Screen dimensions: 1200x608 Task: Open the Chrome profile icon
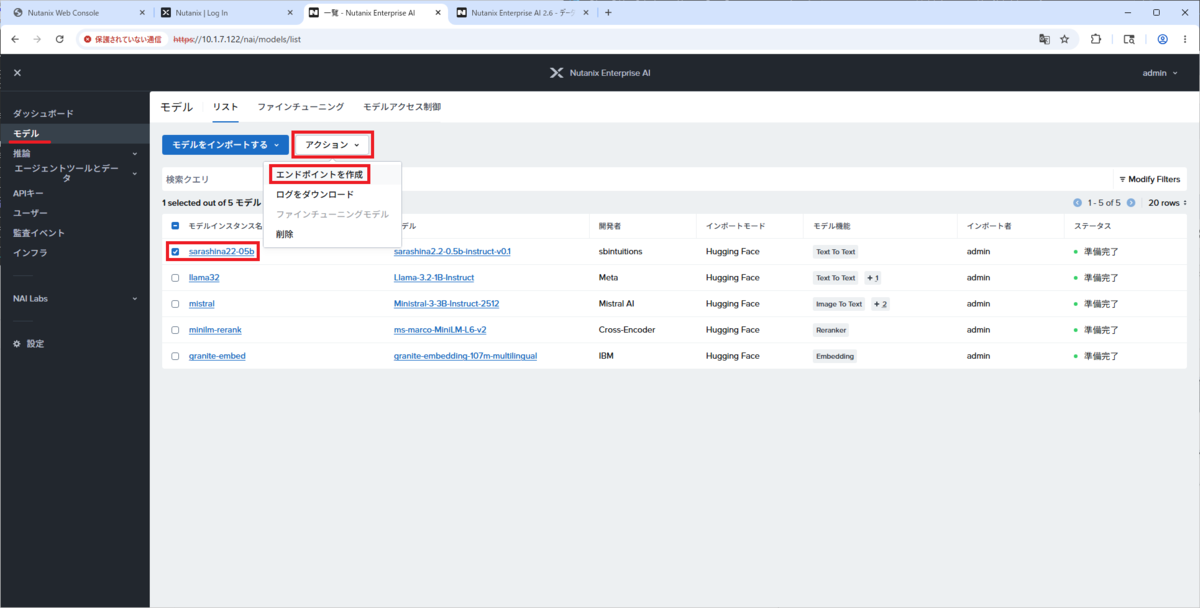click(1163, 40)
